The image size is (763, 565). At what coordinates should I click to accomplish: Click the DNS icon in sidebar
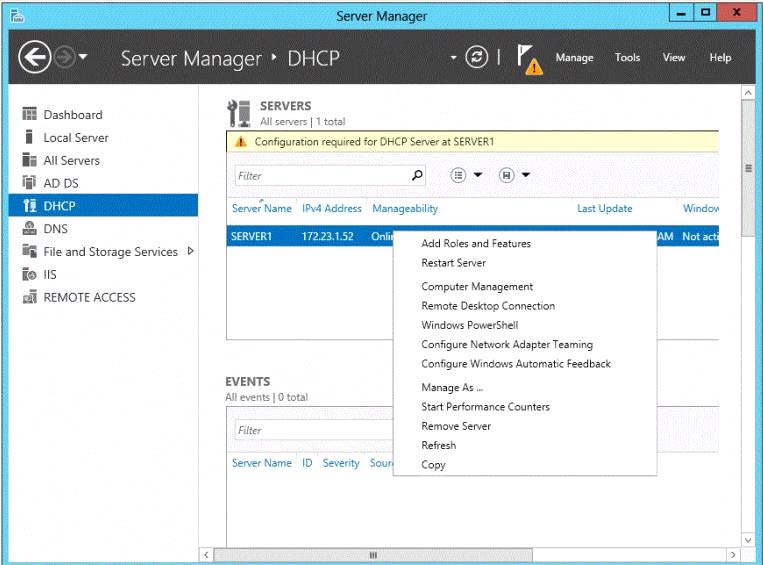pos(29,229)
